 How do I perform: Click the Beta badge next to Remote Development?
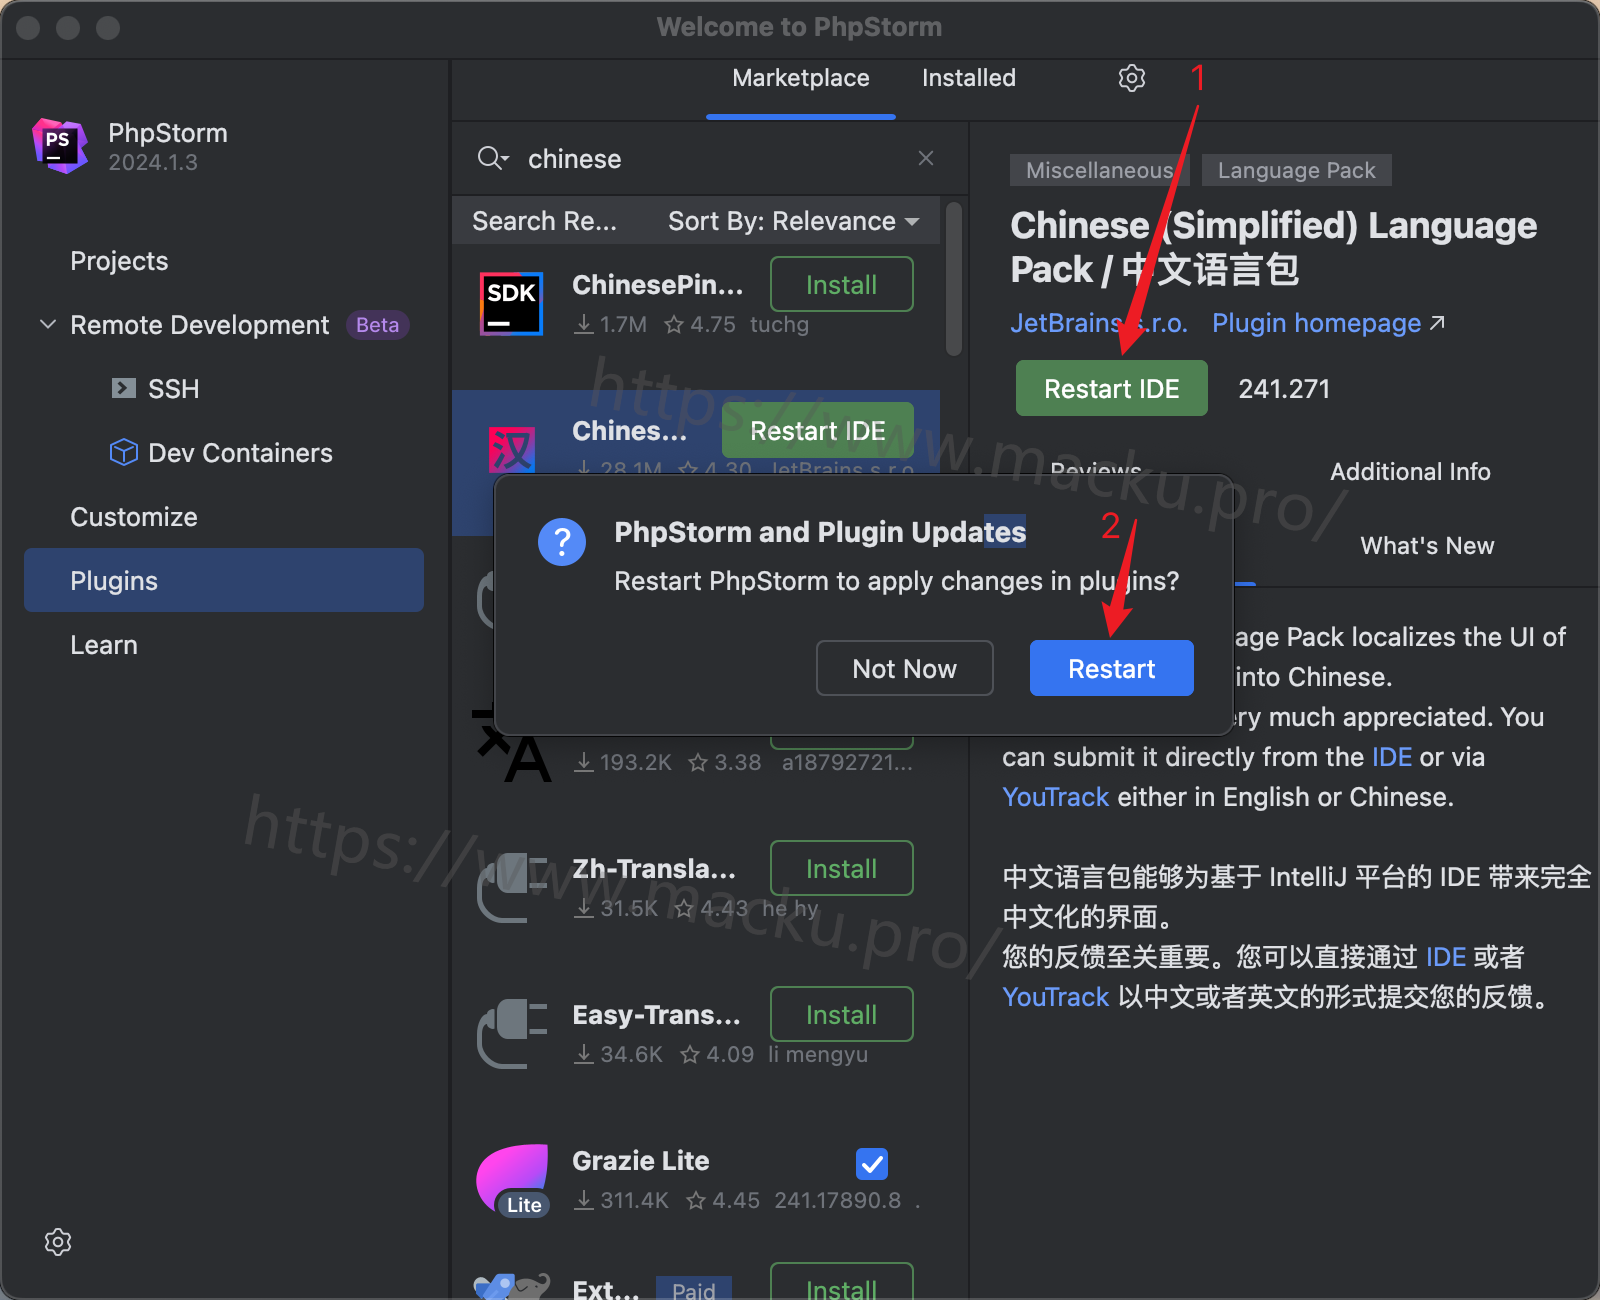377,325
